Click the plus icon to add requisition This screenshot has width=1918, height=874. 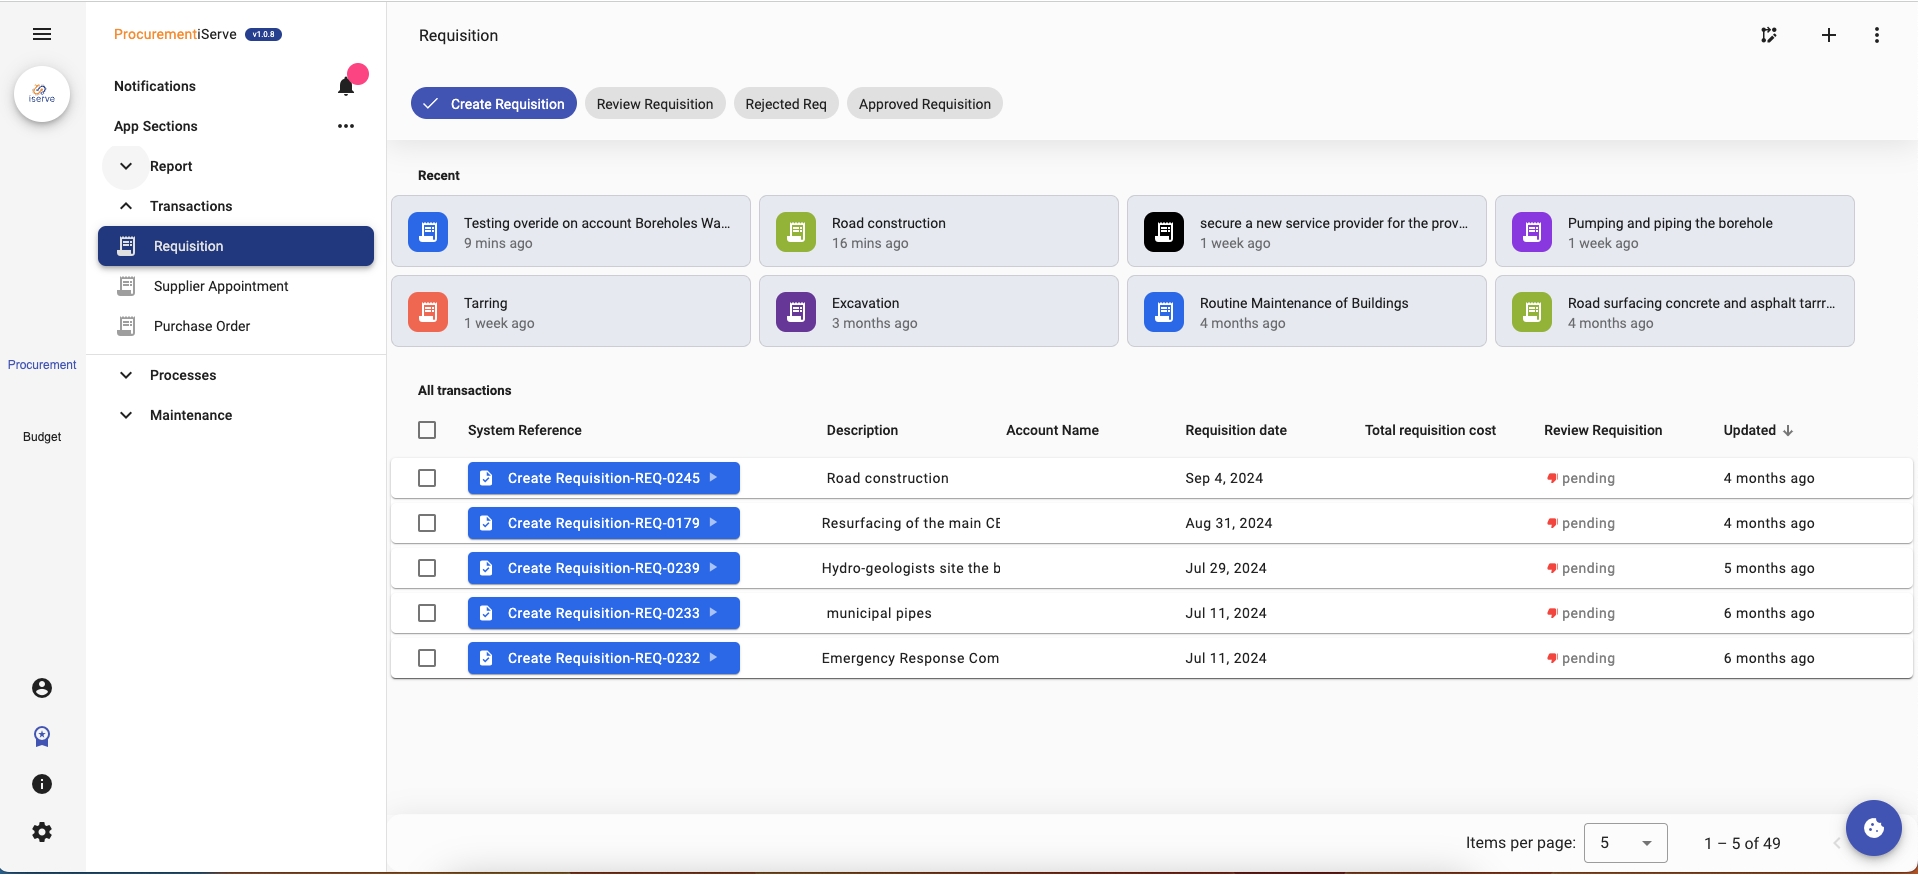(1828, 35)
